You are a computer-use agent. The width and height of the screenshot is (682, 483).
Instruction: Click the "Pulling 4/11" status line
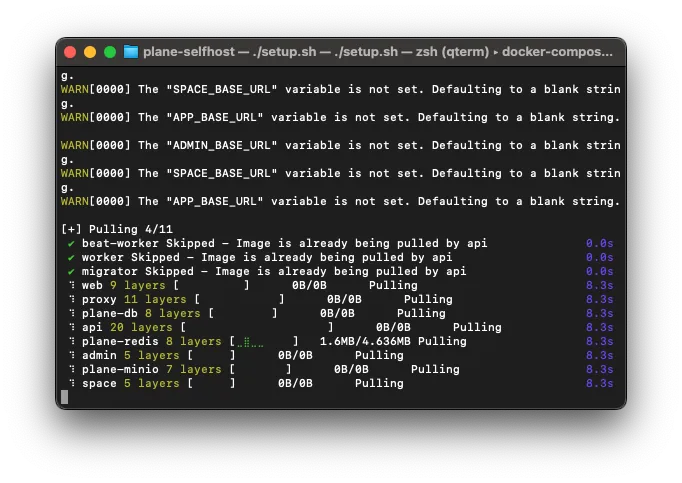(116, 229)
